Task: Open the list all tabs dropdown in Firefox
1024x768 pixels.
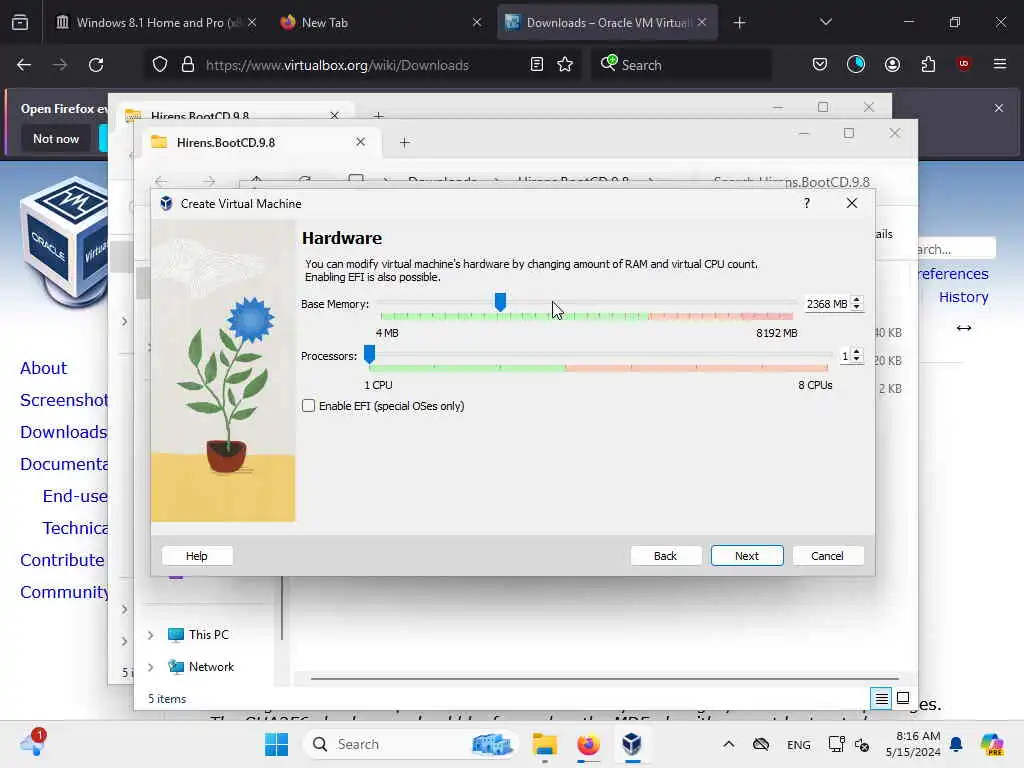Action: click(x=826, y=22)
